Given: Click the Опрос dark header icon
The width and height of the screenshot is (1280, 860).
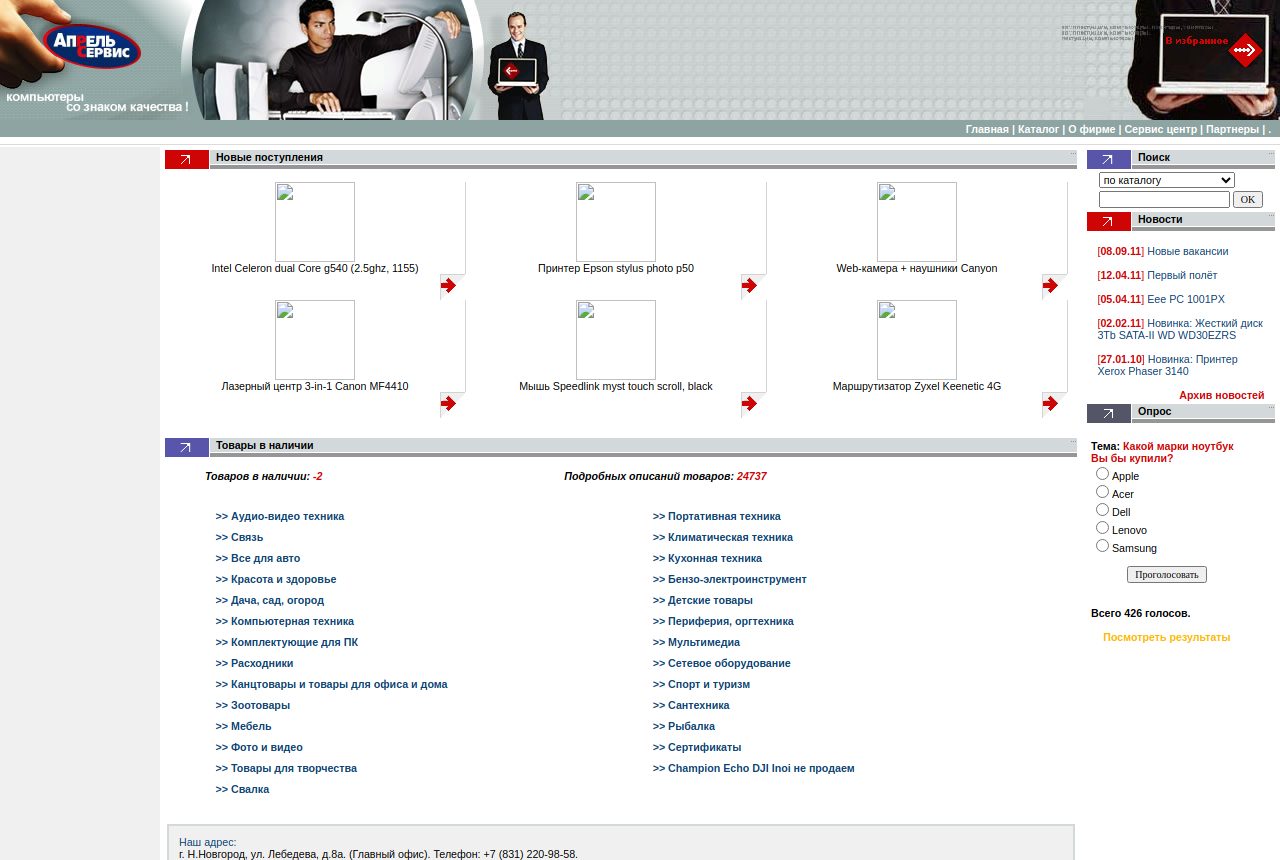Looking at the screenshot, I should [1109, 413].
